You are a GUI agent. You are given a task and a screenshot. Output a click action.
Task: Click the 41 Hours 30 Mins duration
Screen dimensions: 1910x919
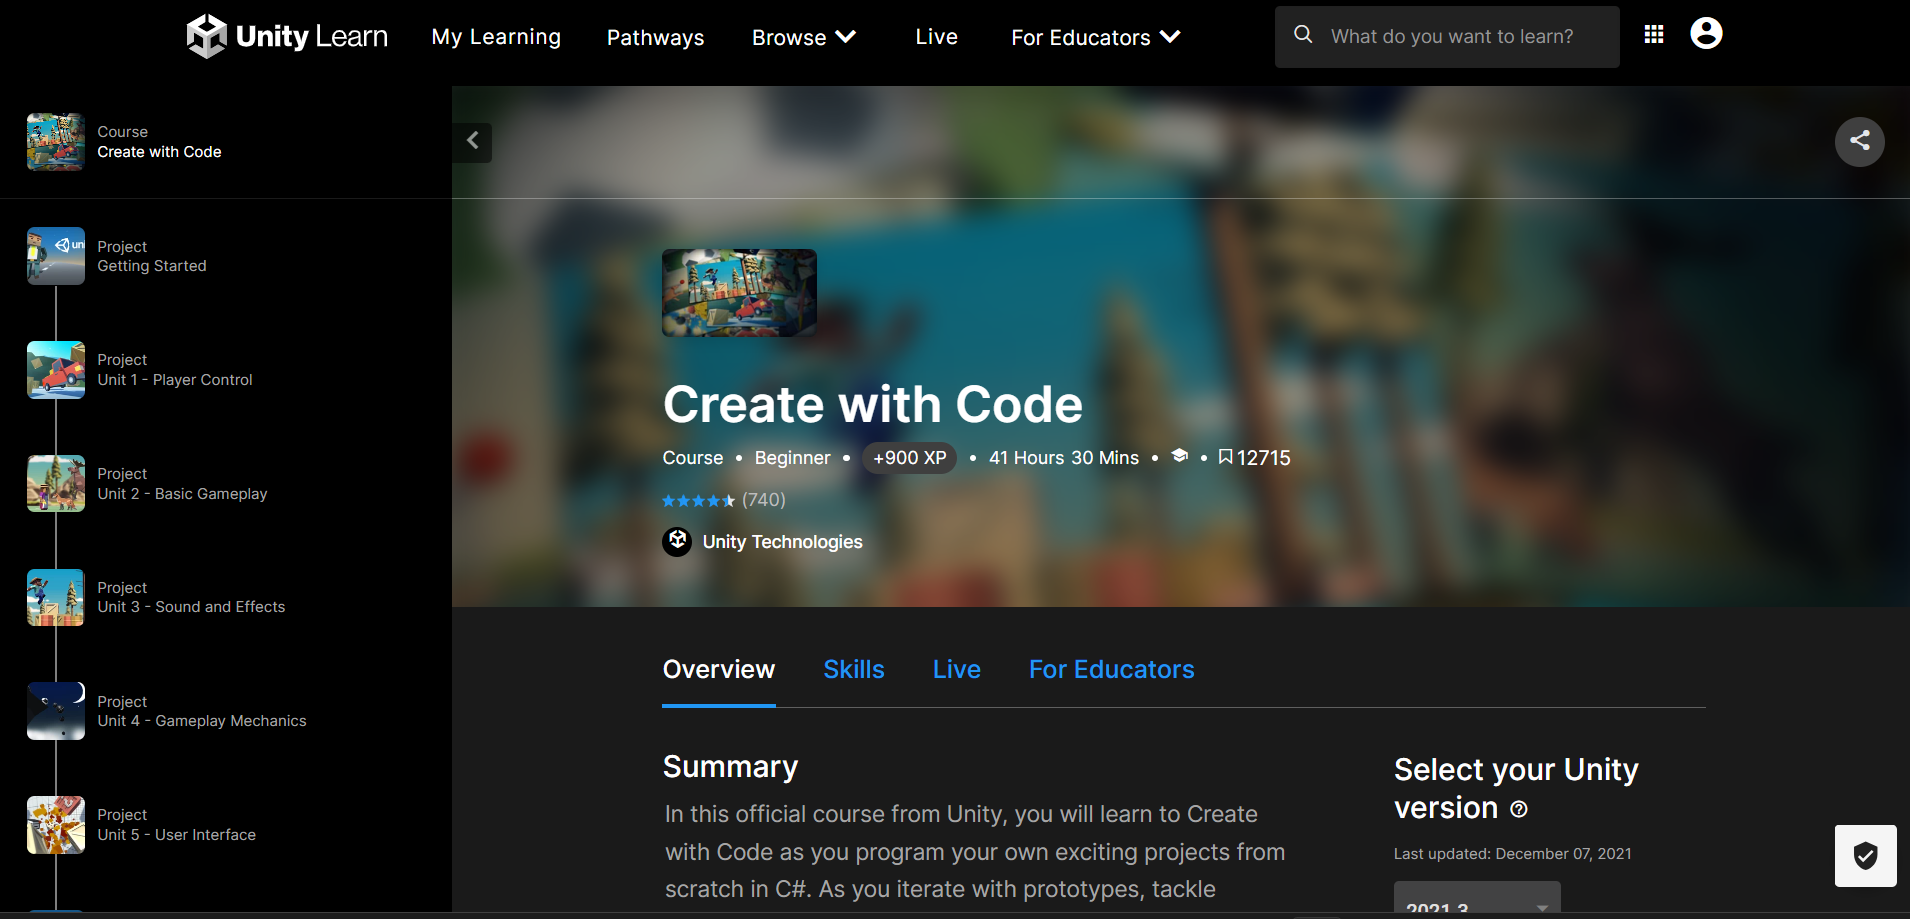tap(1064, 458)
